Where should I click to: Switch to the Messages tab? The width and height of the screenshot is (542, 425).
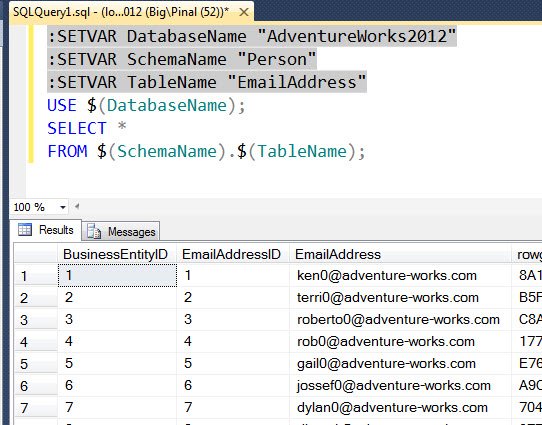coord(121,231)
